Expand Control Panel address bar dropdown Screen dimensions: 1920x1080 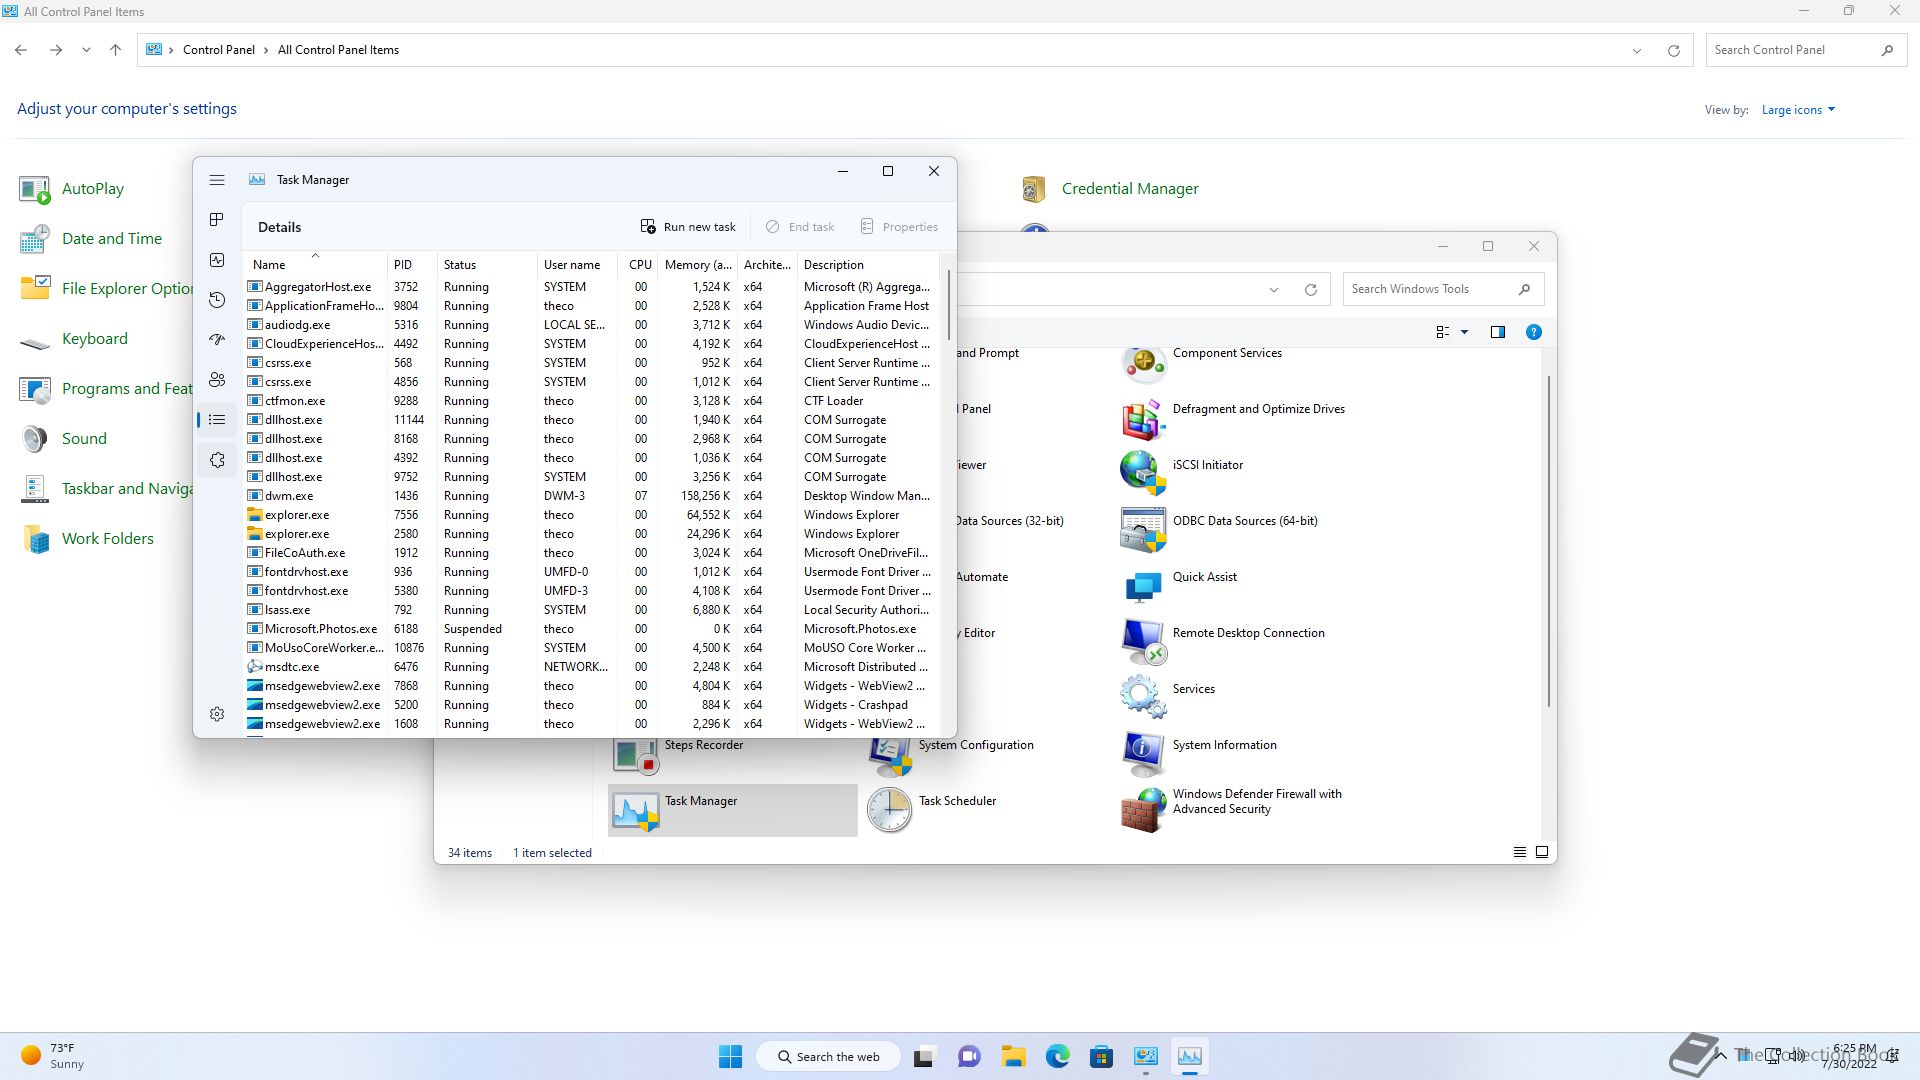click(x=1637, y=50)
